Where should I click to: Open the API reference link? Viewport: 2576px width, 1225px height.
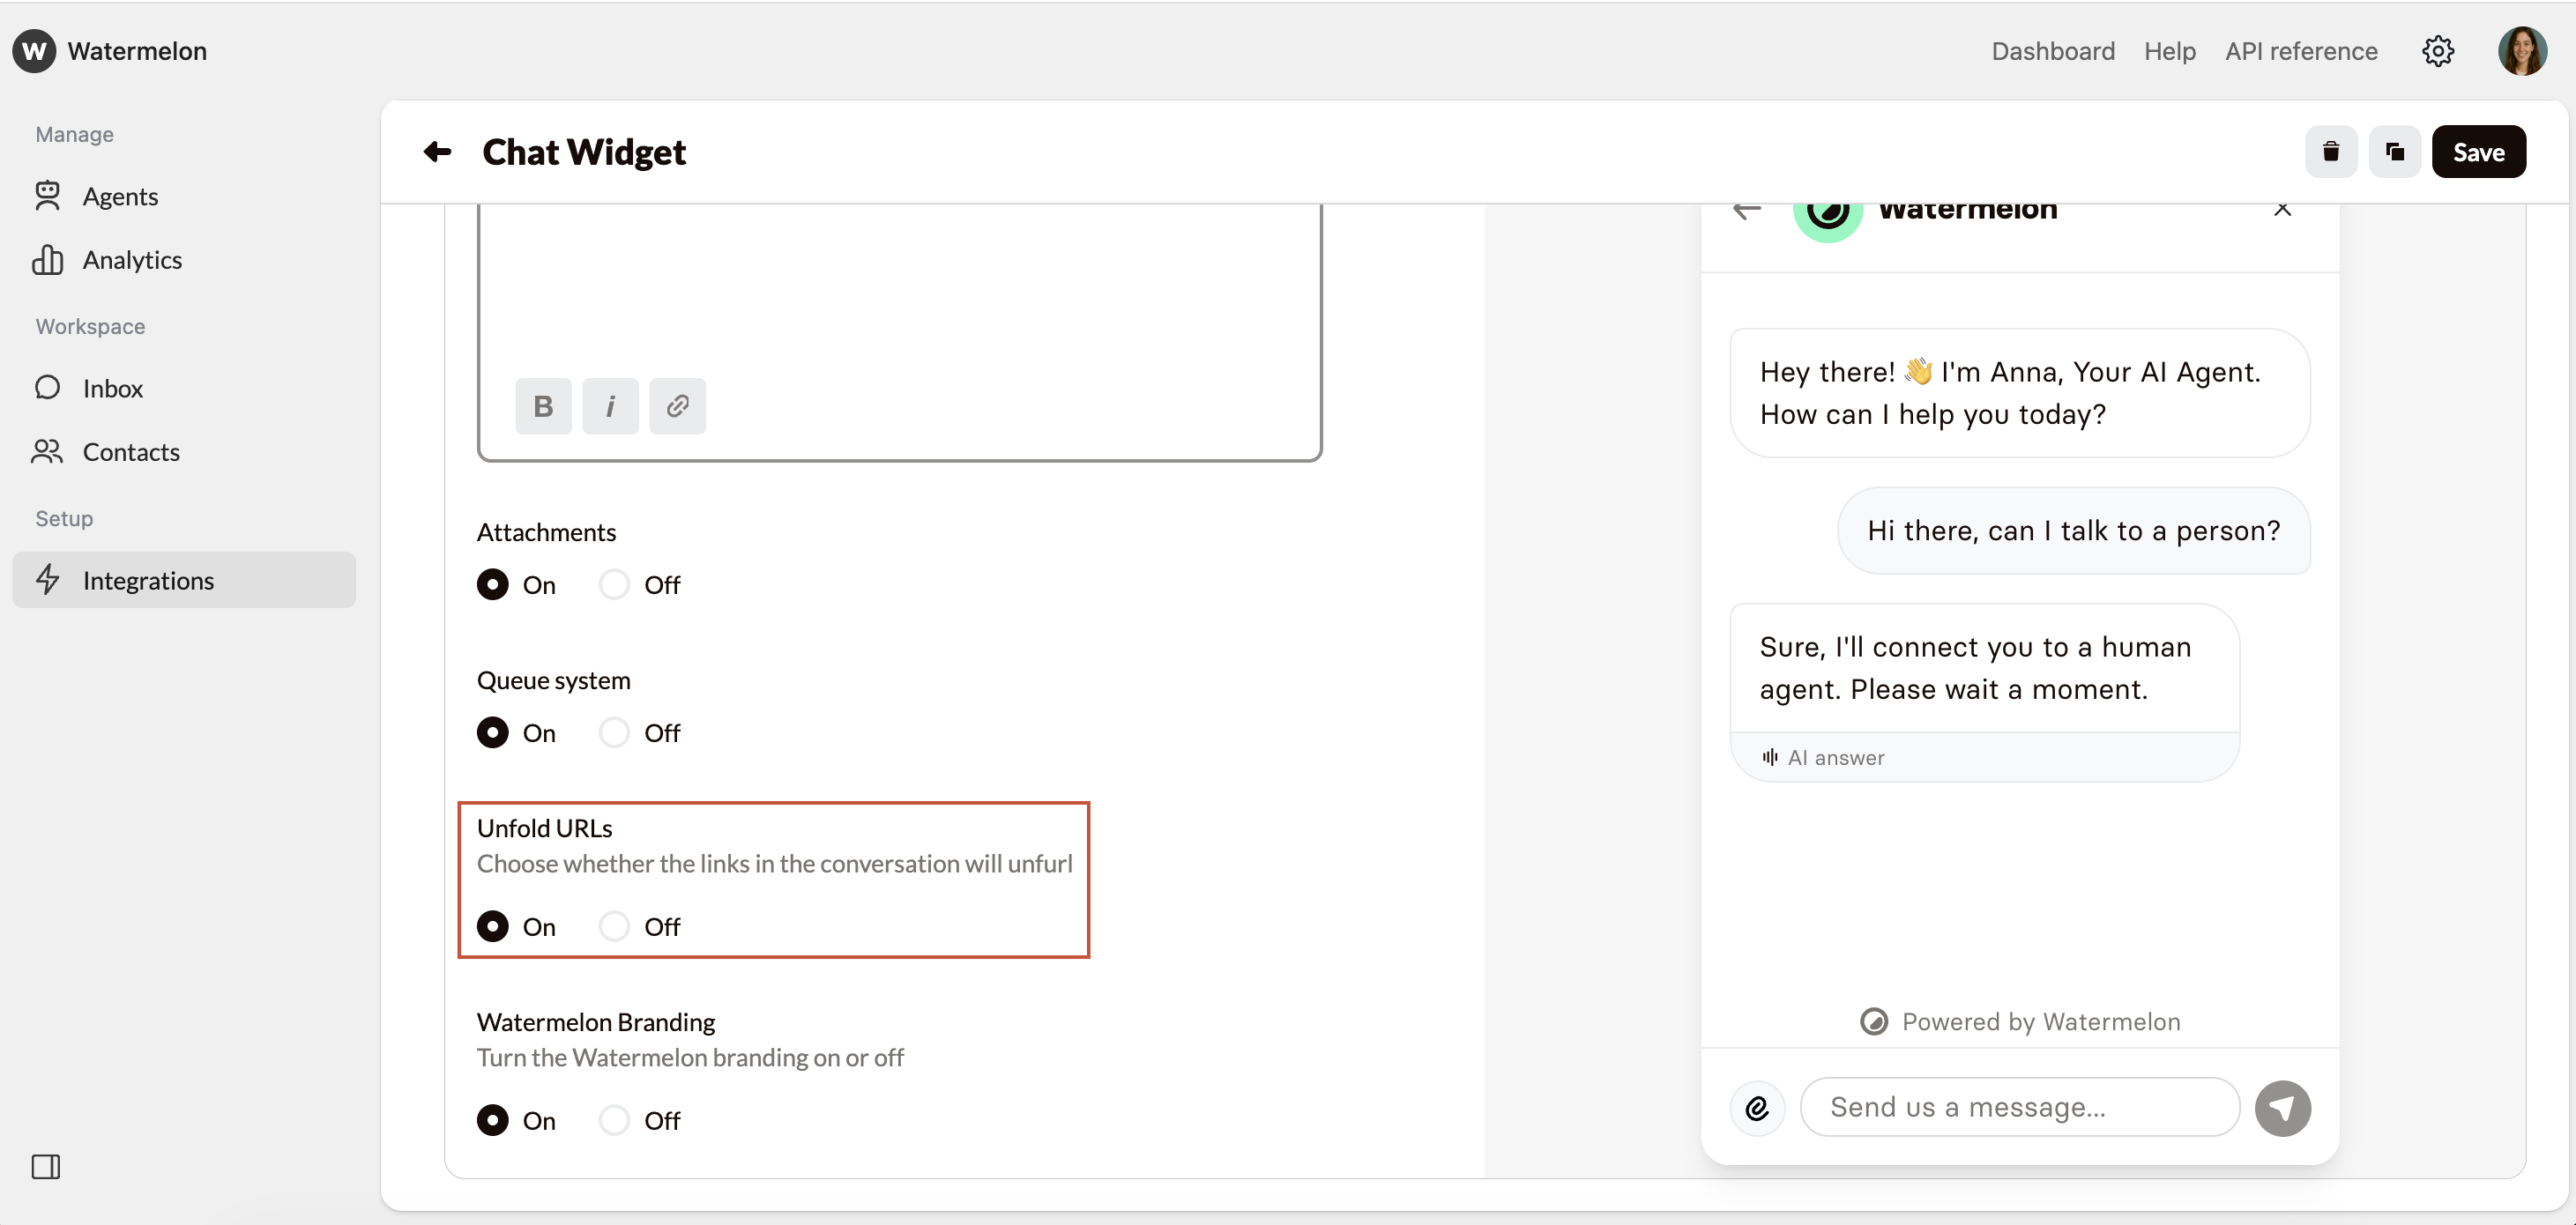click(2301, 51)
